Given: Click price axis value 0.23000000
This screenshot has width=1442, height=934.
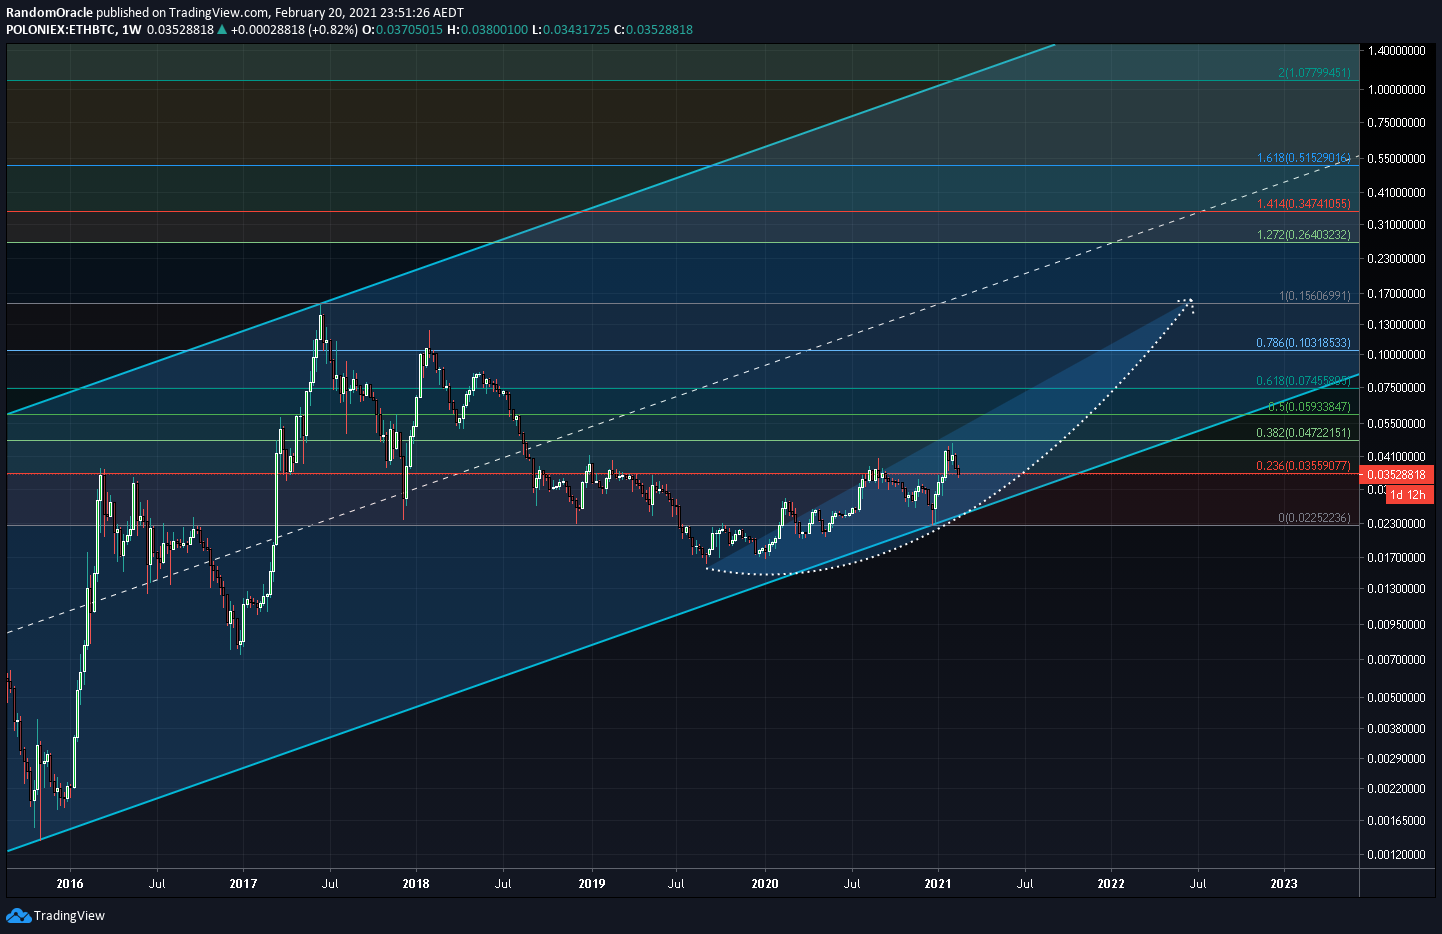Looking at the screenshot, I should point(1396,259).
